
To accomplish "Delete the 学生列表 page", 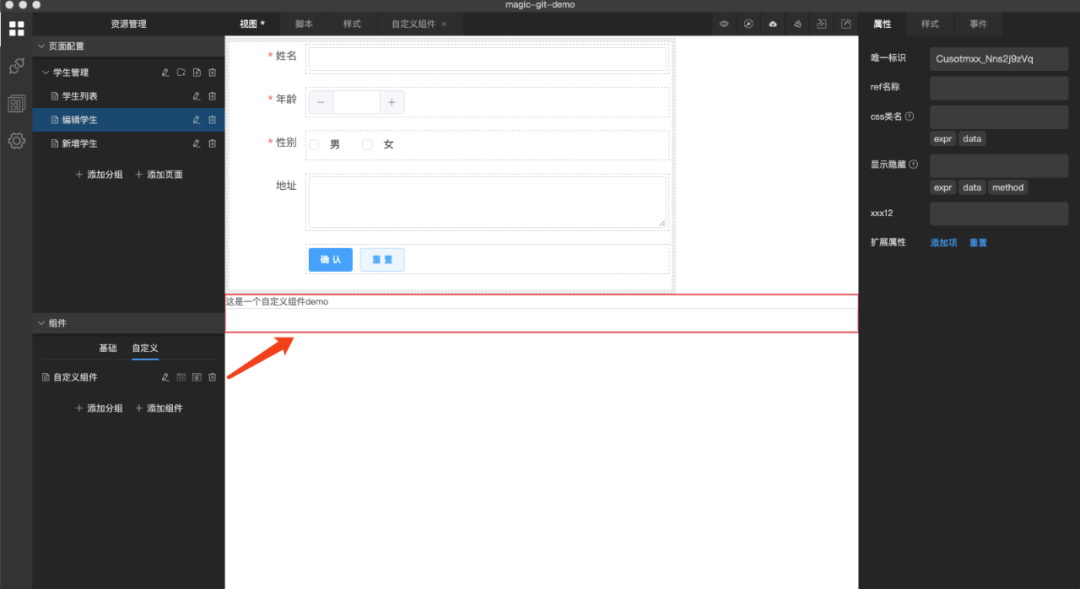I will [212, 96].
